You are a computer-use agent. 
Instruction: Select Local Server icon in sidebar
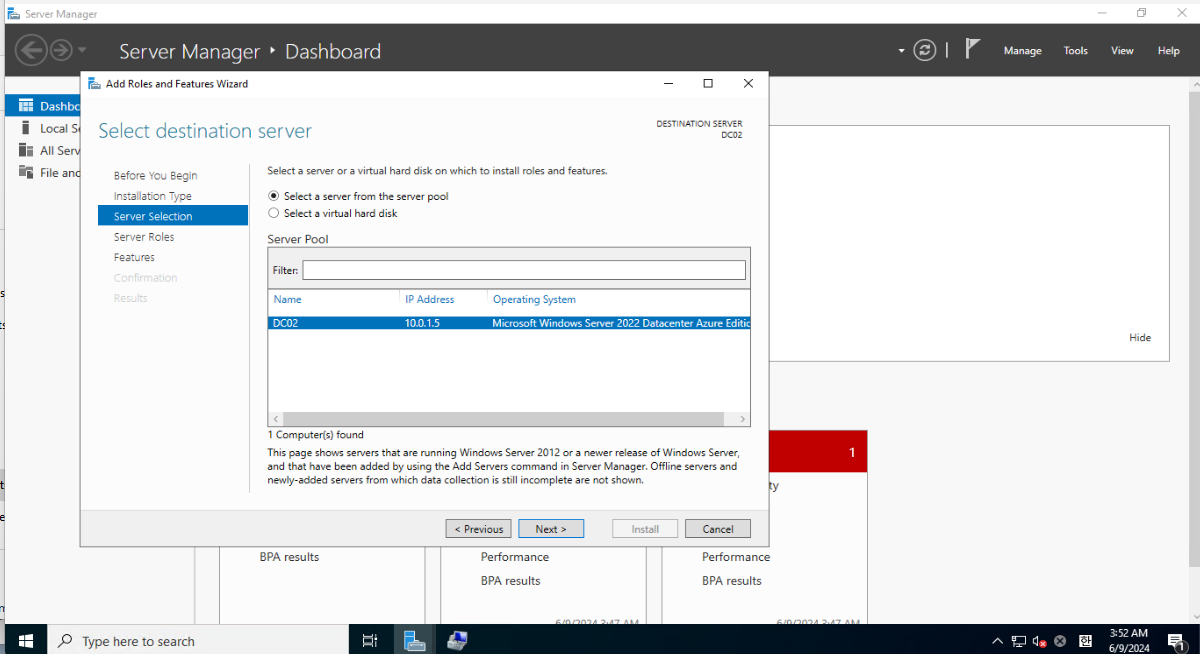[25, 128]
